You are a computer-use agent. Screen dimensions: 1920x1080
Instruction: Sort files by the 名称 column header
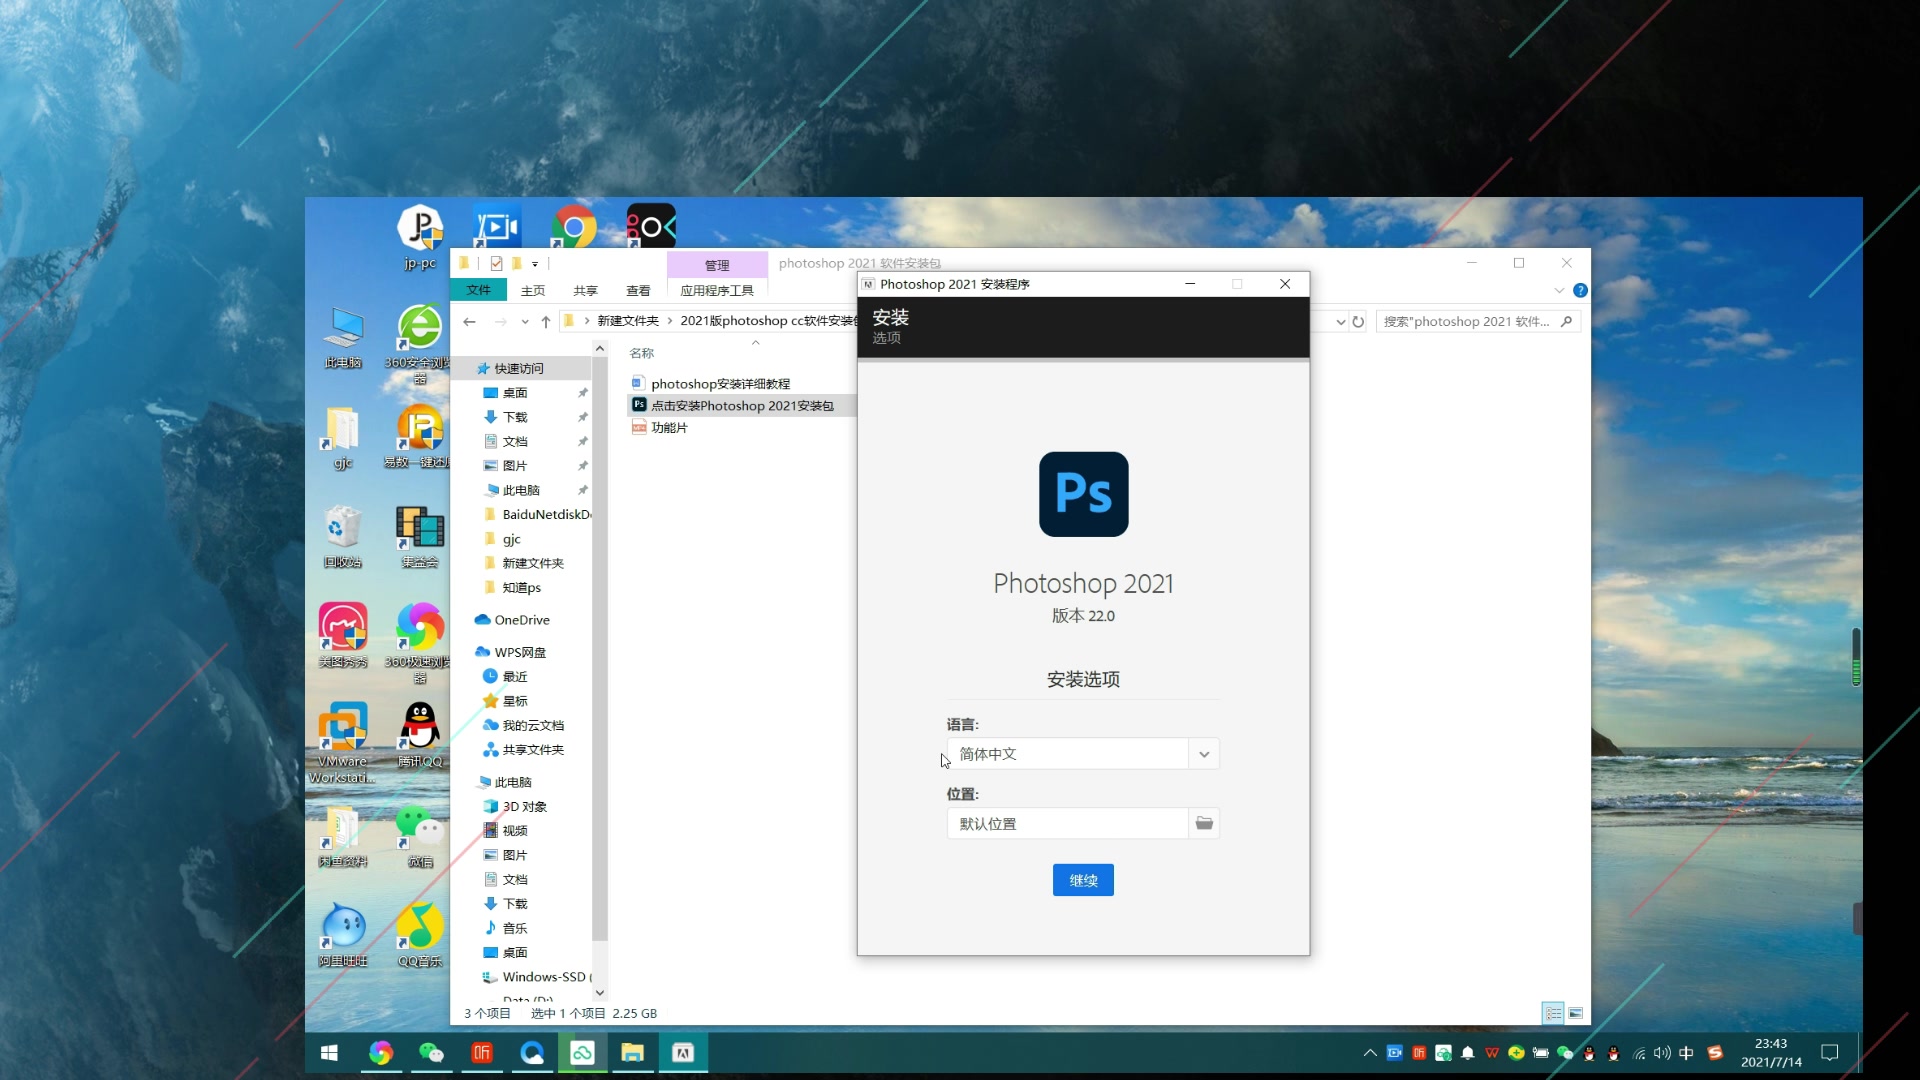643,352
